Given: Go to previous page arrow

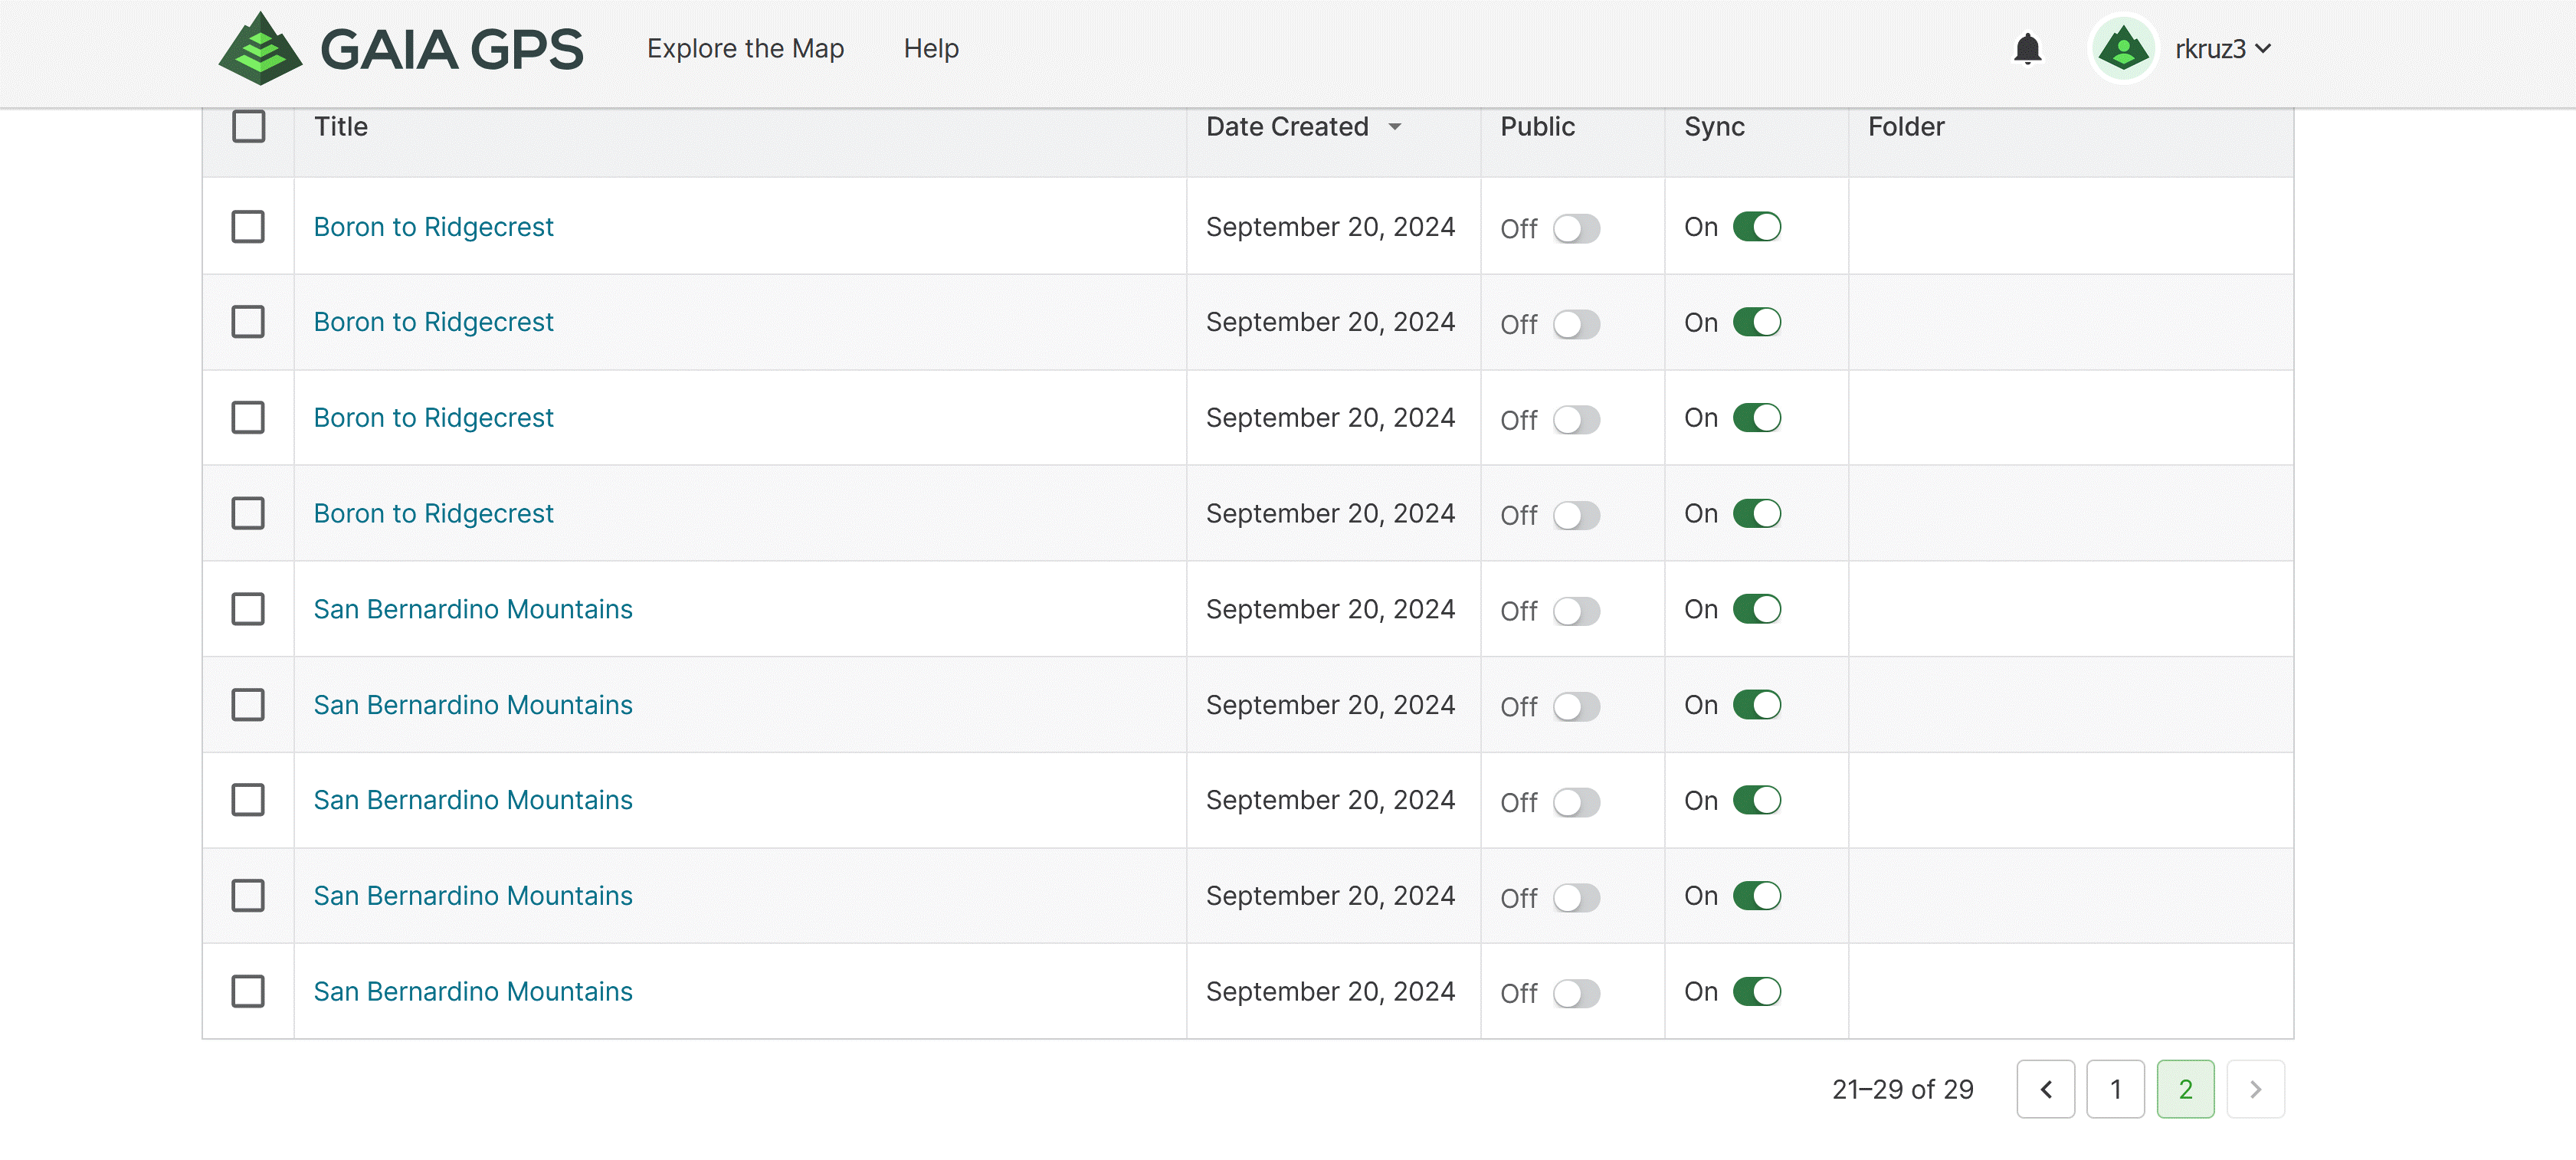Looking at the screenshot, I should pyautogui.click(x=2045, y=1089).
